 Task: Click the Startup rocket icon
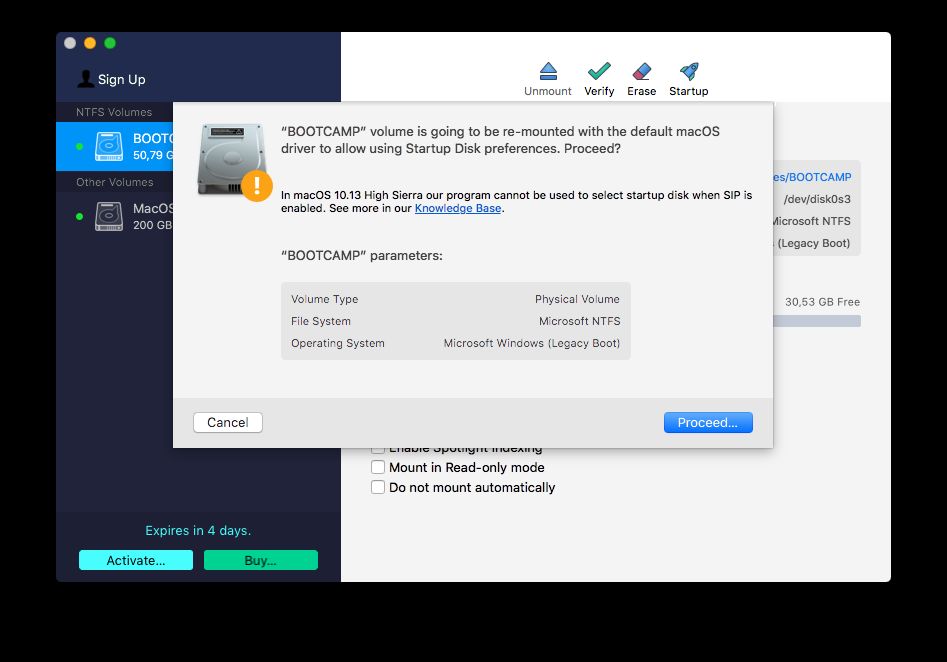(689, 71)
